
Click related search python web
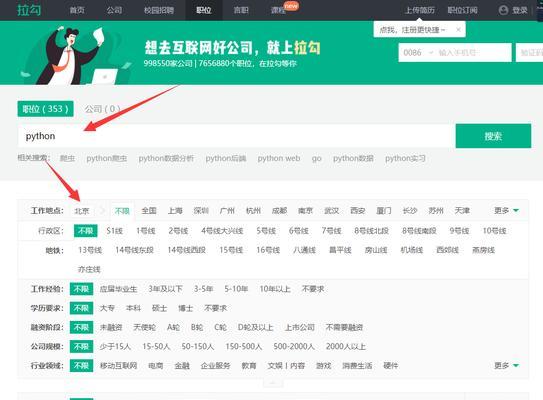(279, 159)
